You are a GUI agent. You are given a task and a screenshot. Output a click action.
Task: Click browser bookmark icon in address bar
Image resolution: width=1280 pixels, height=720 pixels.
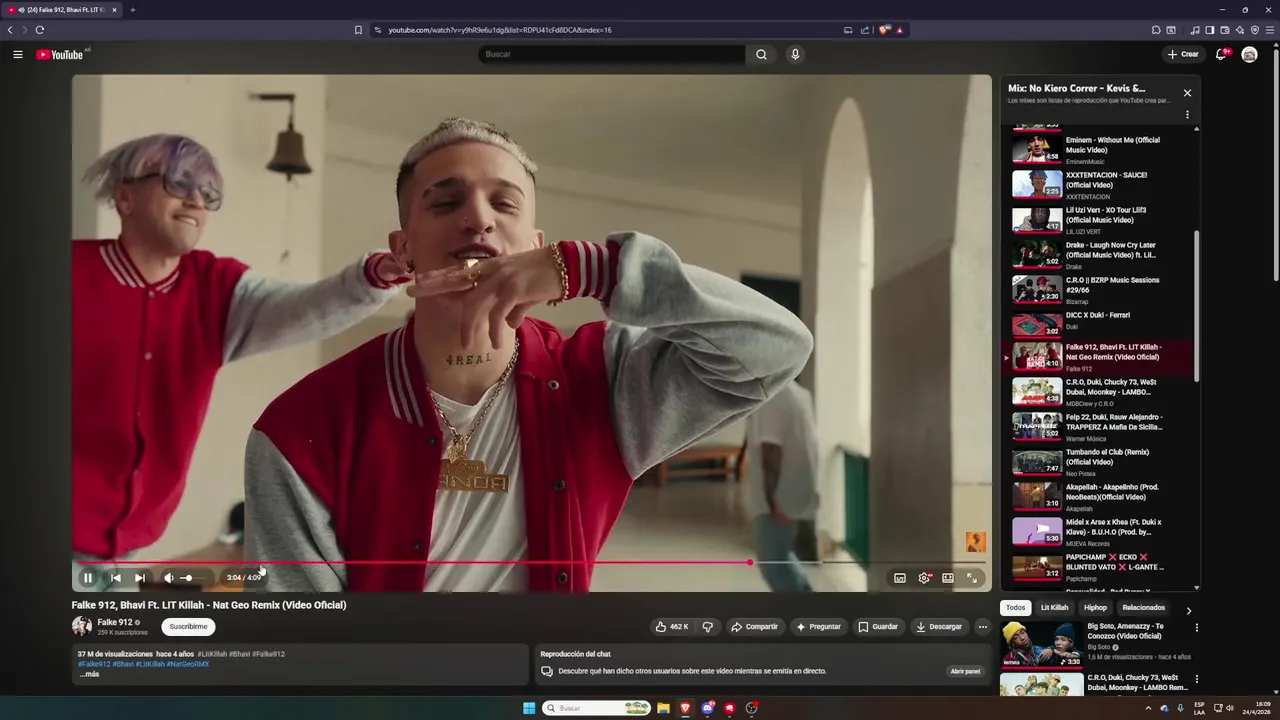tap(358, 30)
